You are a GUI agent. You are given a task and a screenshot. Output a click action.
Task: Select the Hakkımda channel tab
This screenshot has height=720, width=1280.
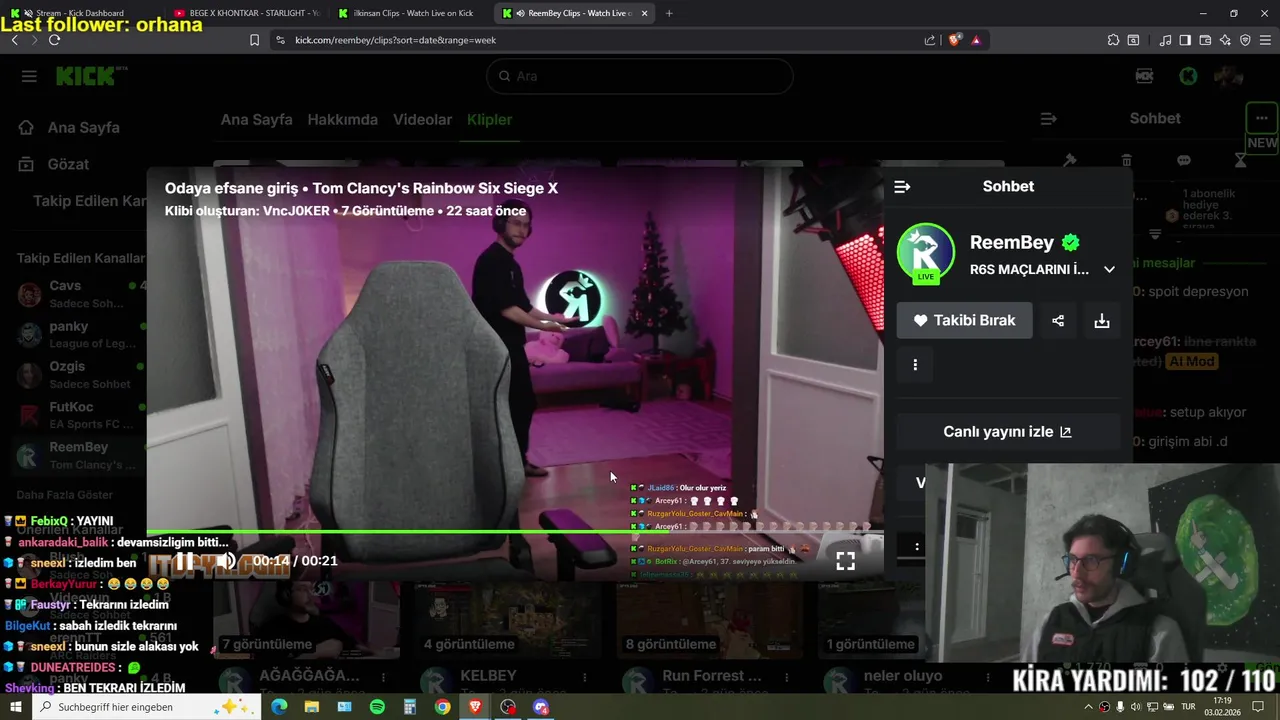click(x=343, y=119)
